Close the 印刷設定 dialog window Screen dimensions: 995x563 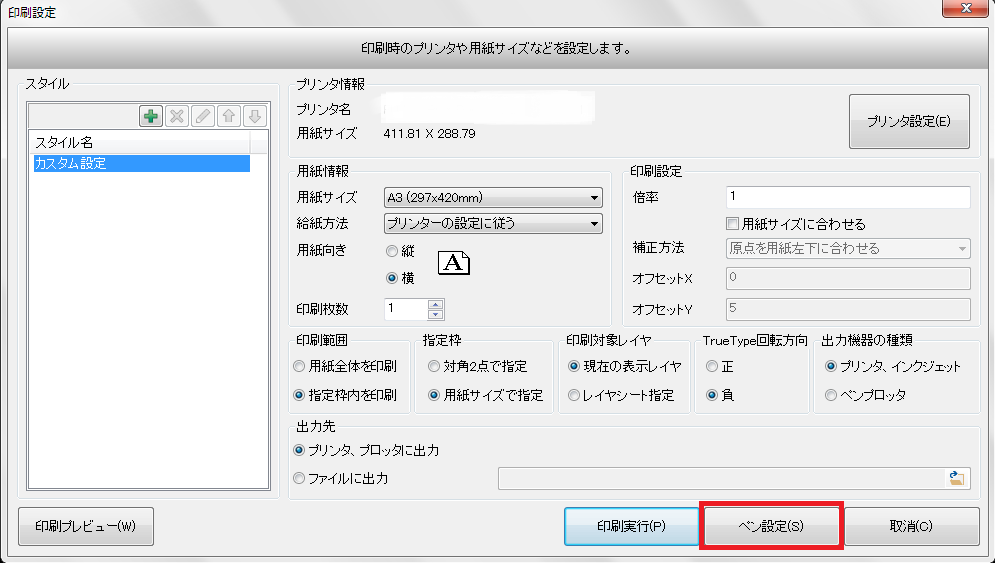click(x=965, y=8)
